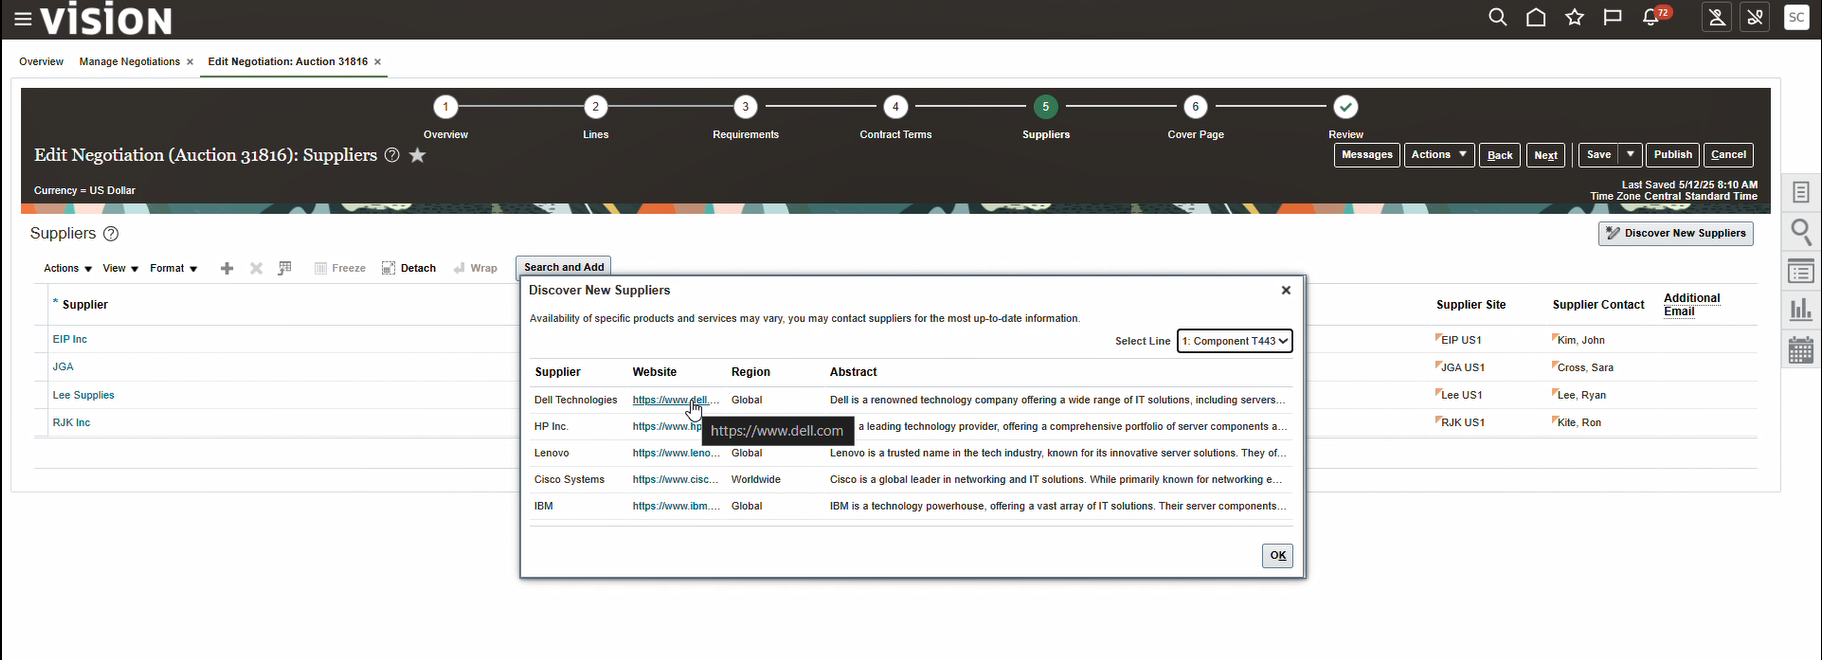Open help icon beside Suppliers page title
Screen dimensions: 1822x660
[392, 155]
